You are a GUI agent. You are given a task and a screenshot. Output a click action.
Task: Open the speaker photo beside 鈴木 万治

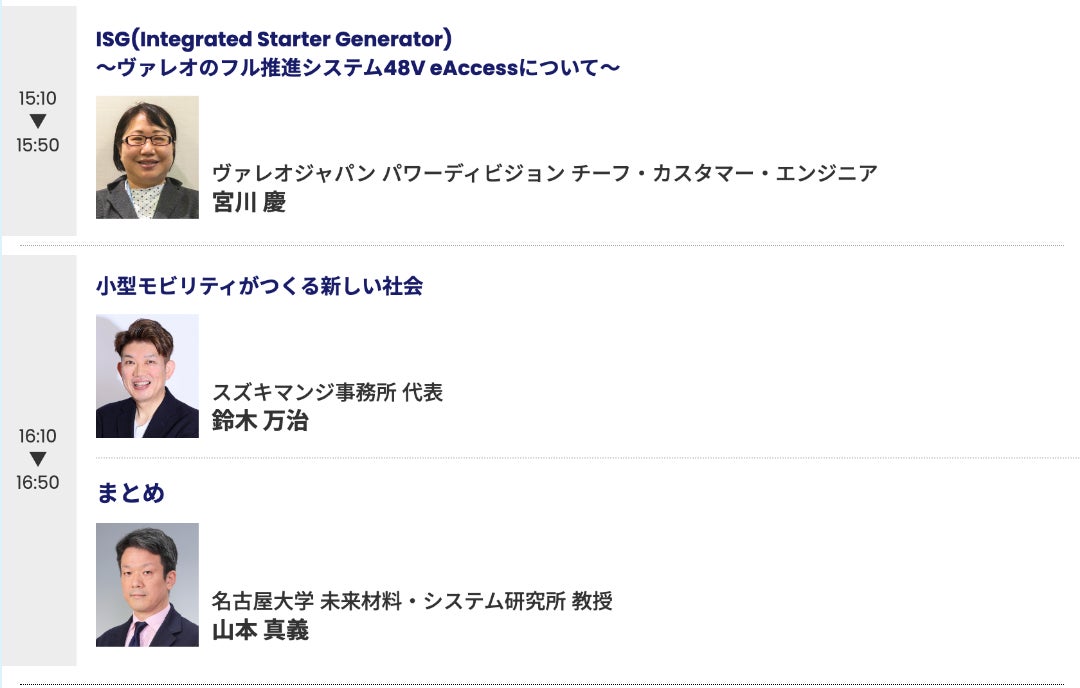147,376
